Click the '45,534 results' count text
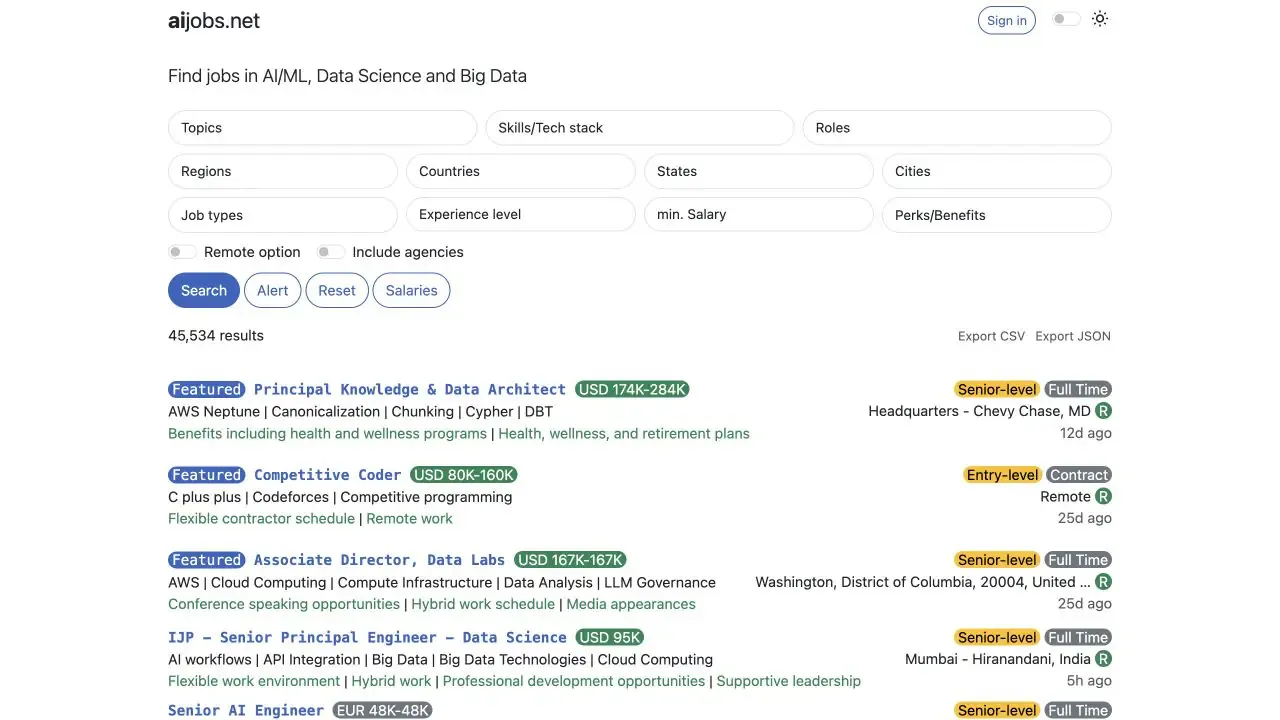 [216, 335]
